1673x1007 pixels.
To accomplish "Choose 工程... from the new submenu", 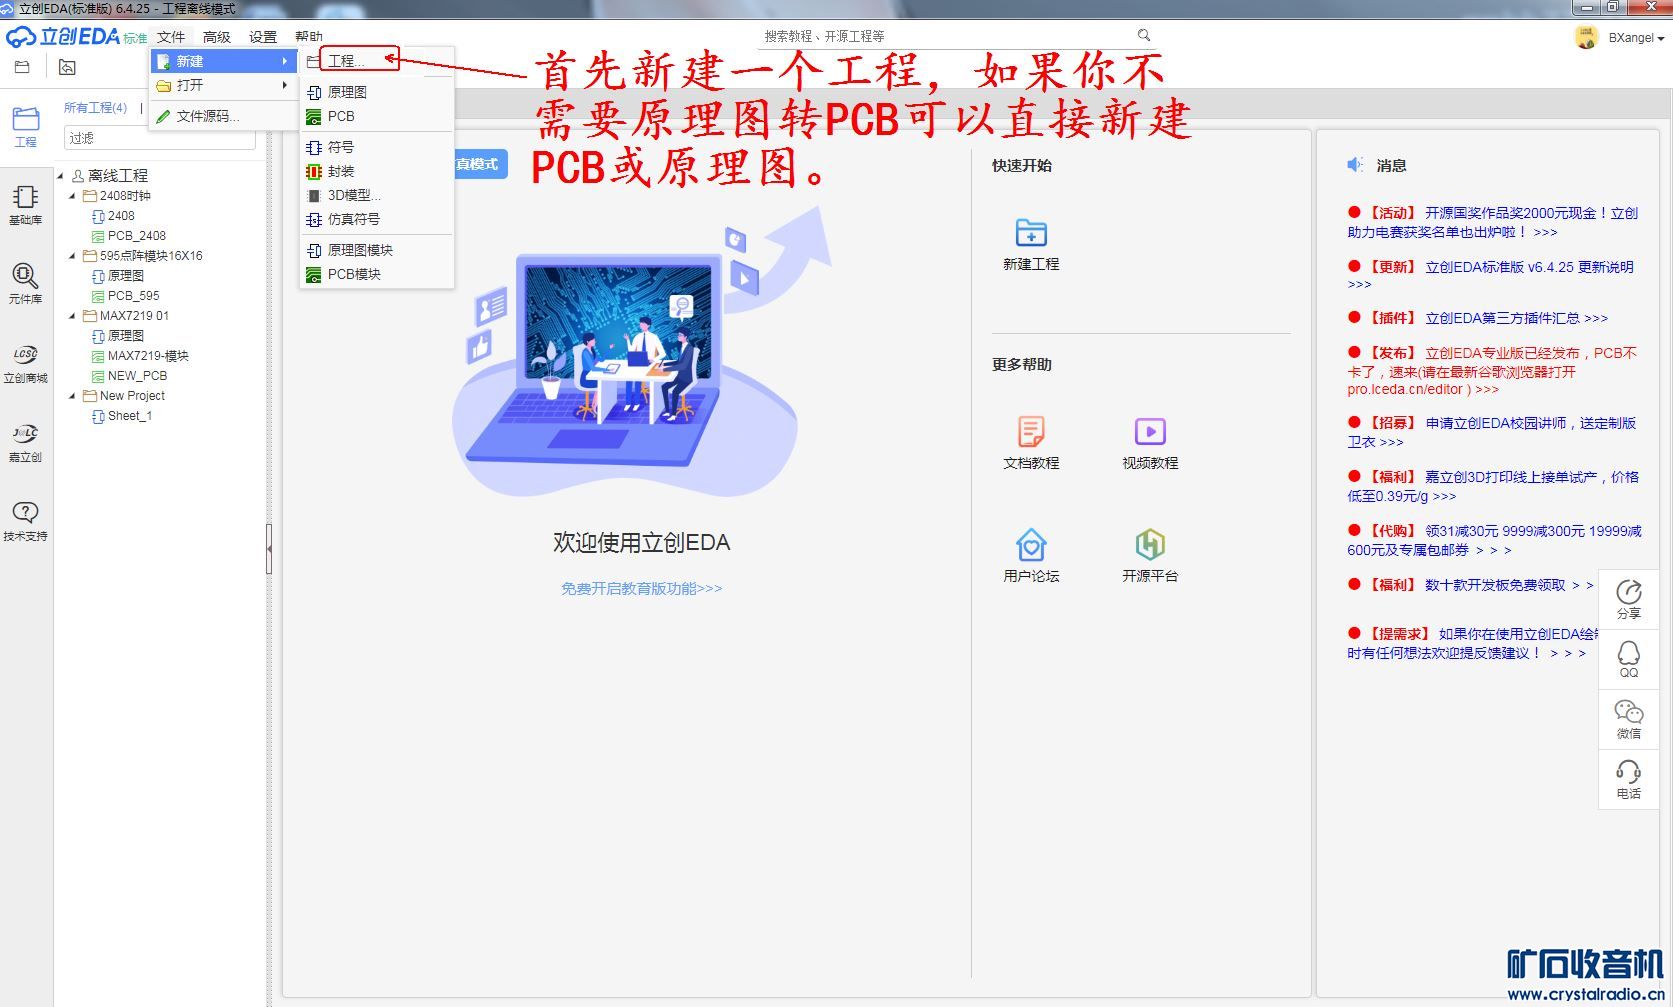I will [378, 61].
